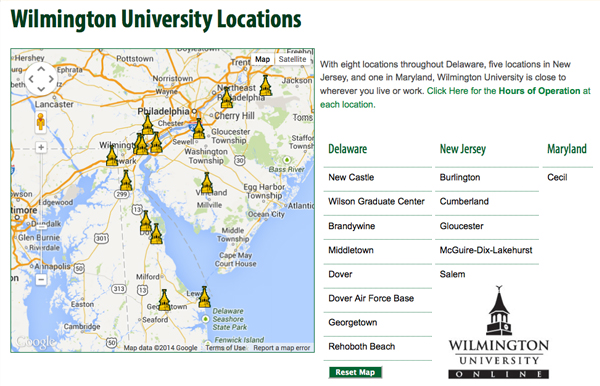Open the Dover Air Force Base location

point(371,298)
